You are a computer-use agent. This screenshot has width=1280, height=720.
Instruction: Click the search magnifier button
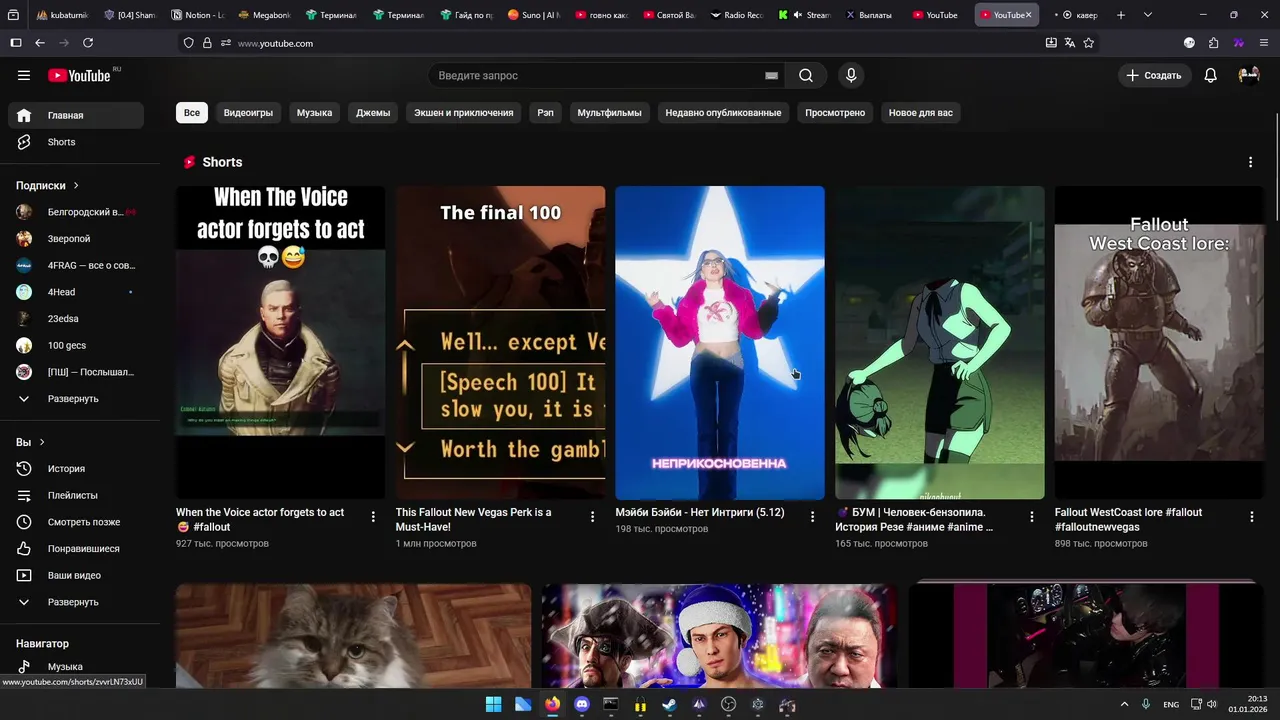coord(806,75)
